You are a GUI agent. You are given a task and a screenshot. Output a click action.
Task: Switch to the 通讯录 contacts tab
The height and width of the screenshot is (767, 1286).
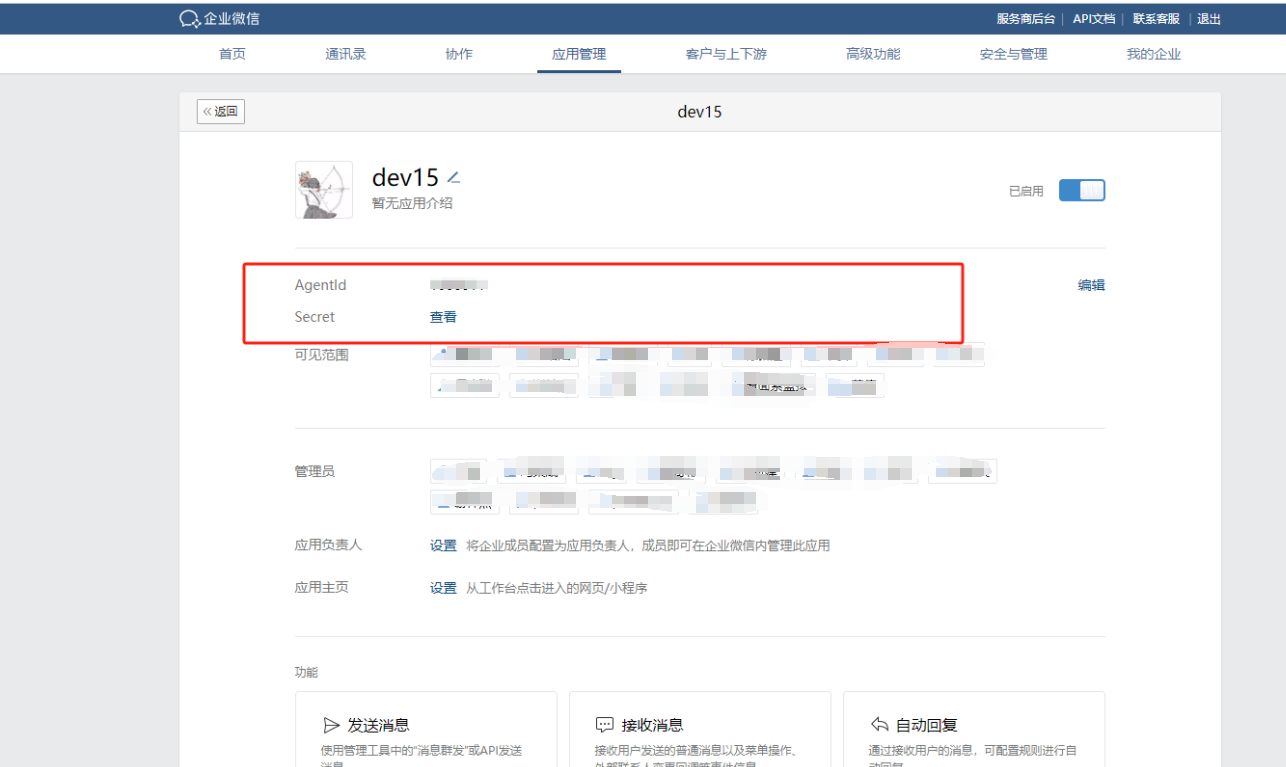point(346,54)
